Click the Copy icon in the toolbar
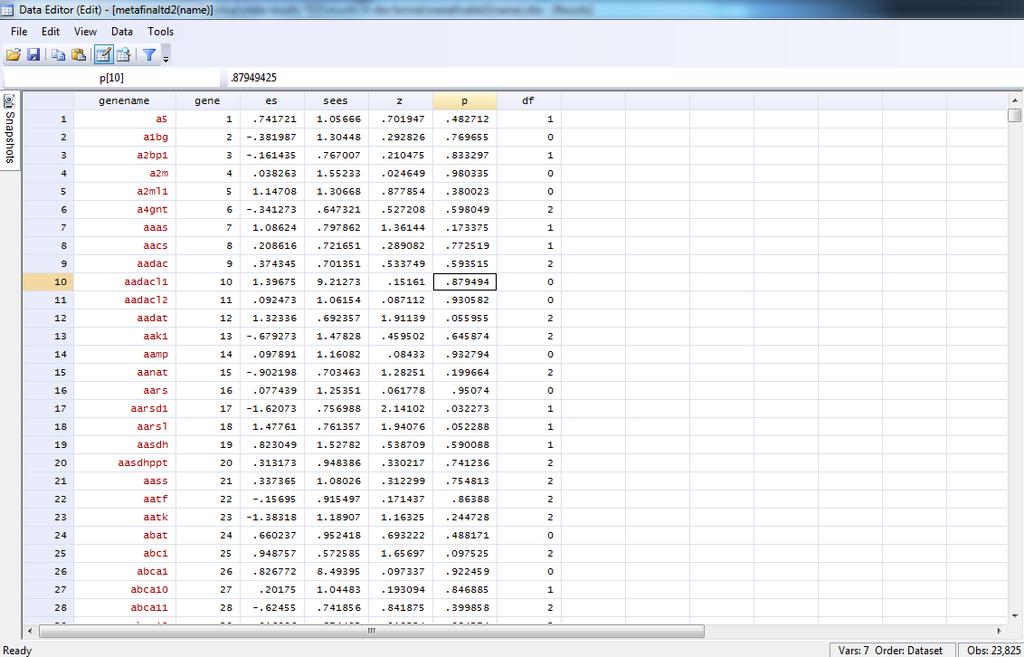The height and width of the screenshot is (657, 1024). click(x=58, y=55)
